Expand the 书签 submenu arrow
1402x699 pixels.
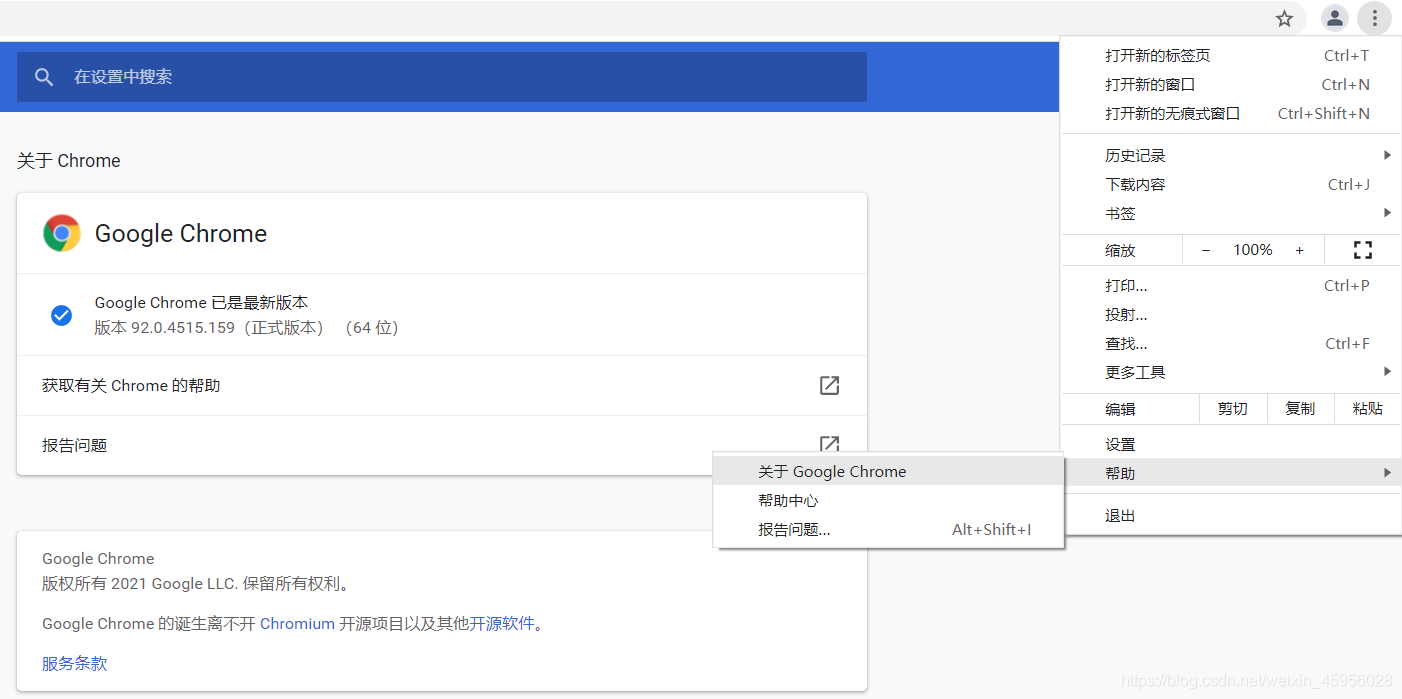[x=1387, y=213]
